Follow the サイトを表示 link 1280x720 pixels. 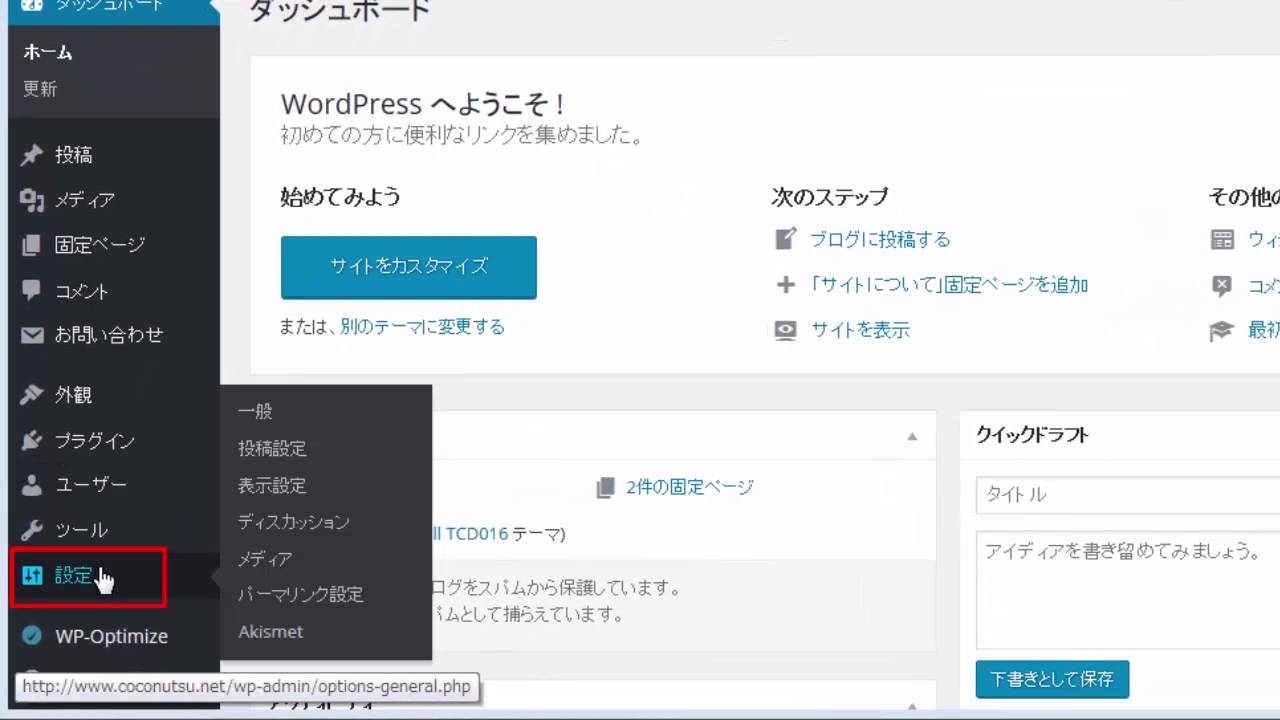click(x=860, y=330)
